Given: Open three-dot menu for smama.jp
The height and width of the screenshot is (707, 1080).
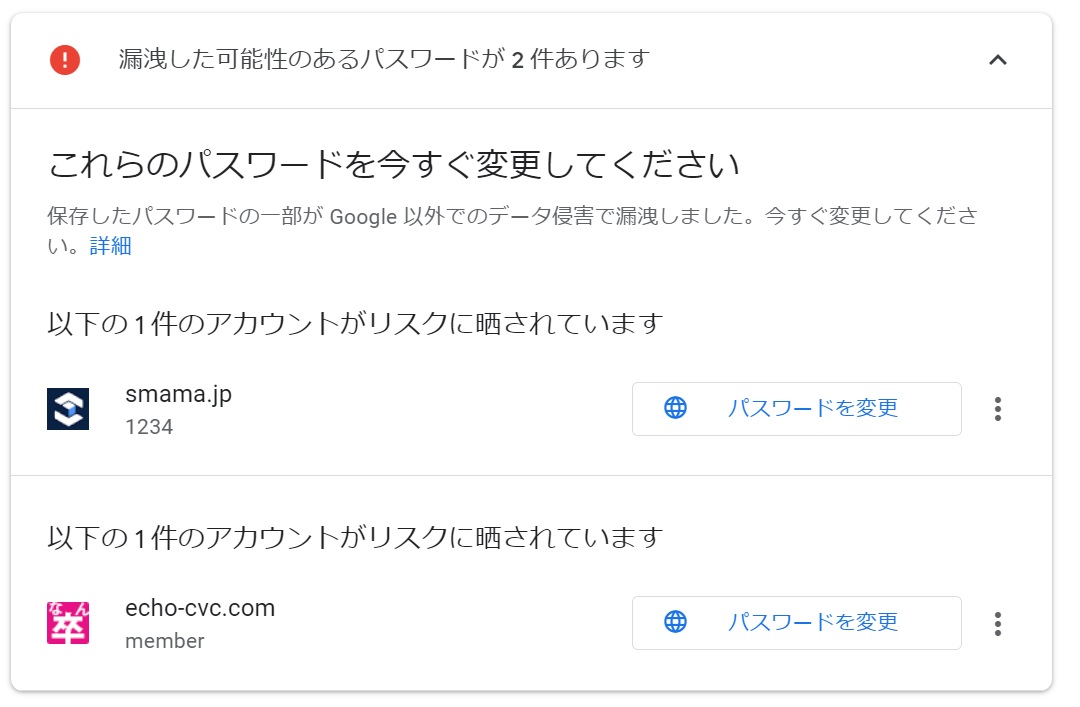Looking at the screenshot, I should tap(997, 409).
